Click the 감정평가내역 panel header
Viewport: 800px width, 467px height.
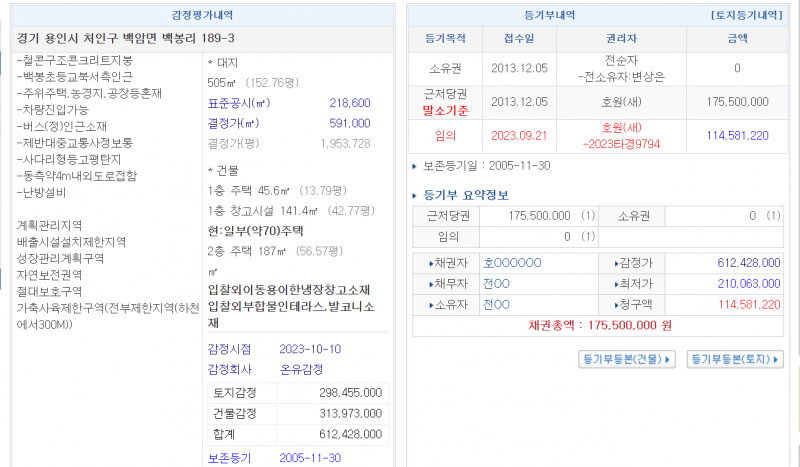pyautogui.click(x=200, y=15)
